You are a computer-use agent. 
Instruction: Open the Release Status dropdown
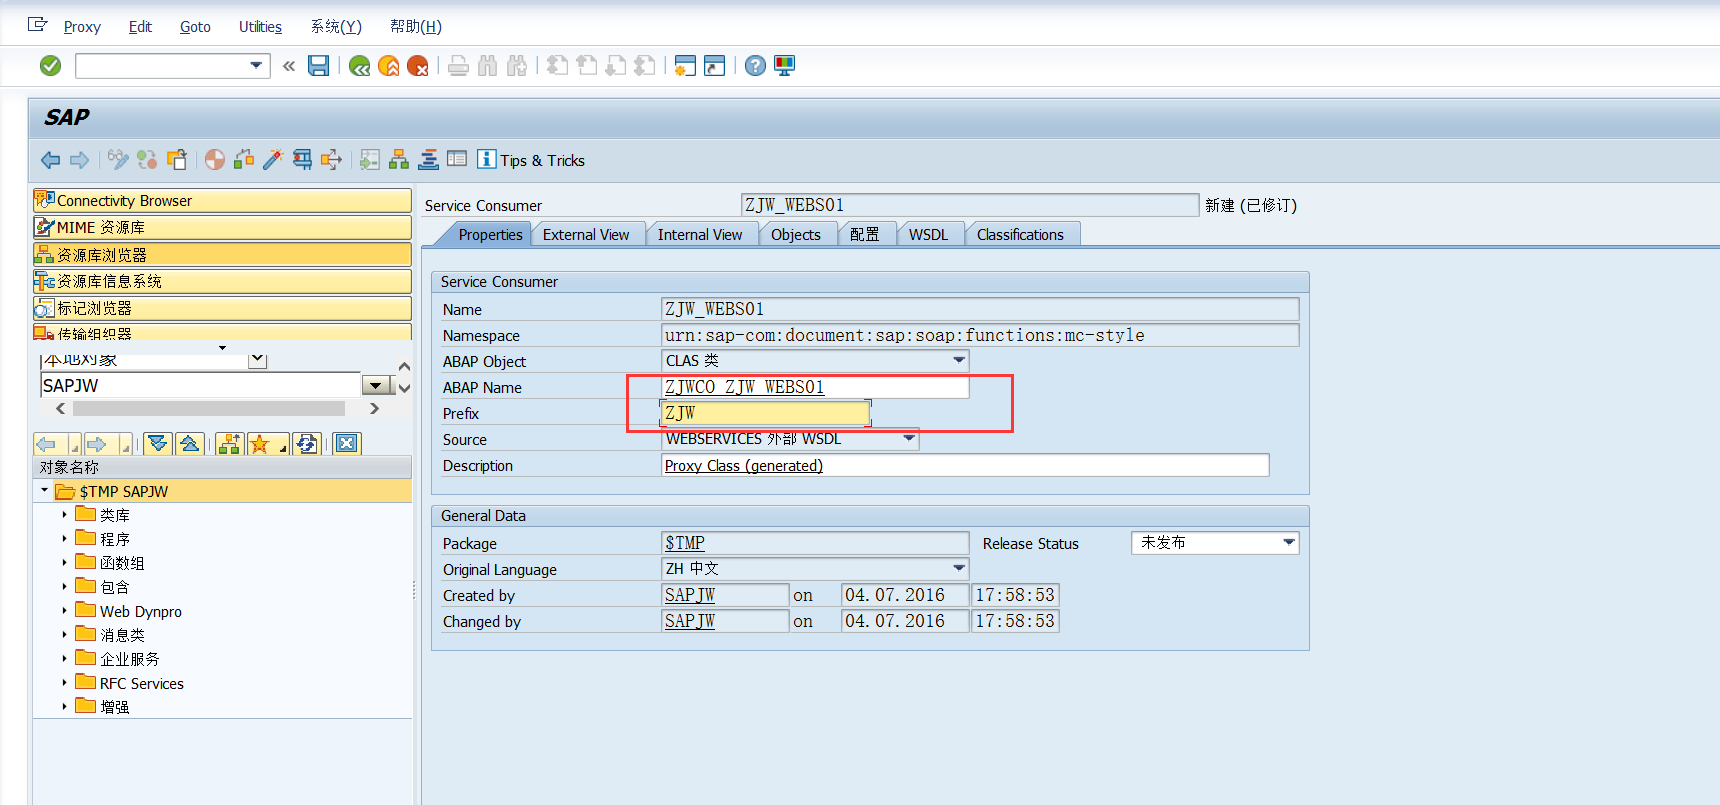click(x=1289, y=542)
